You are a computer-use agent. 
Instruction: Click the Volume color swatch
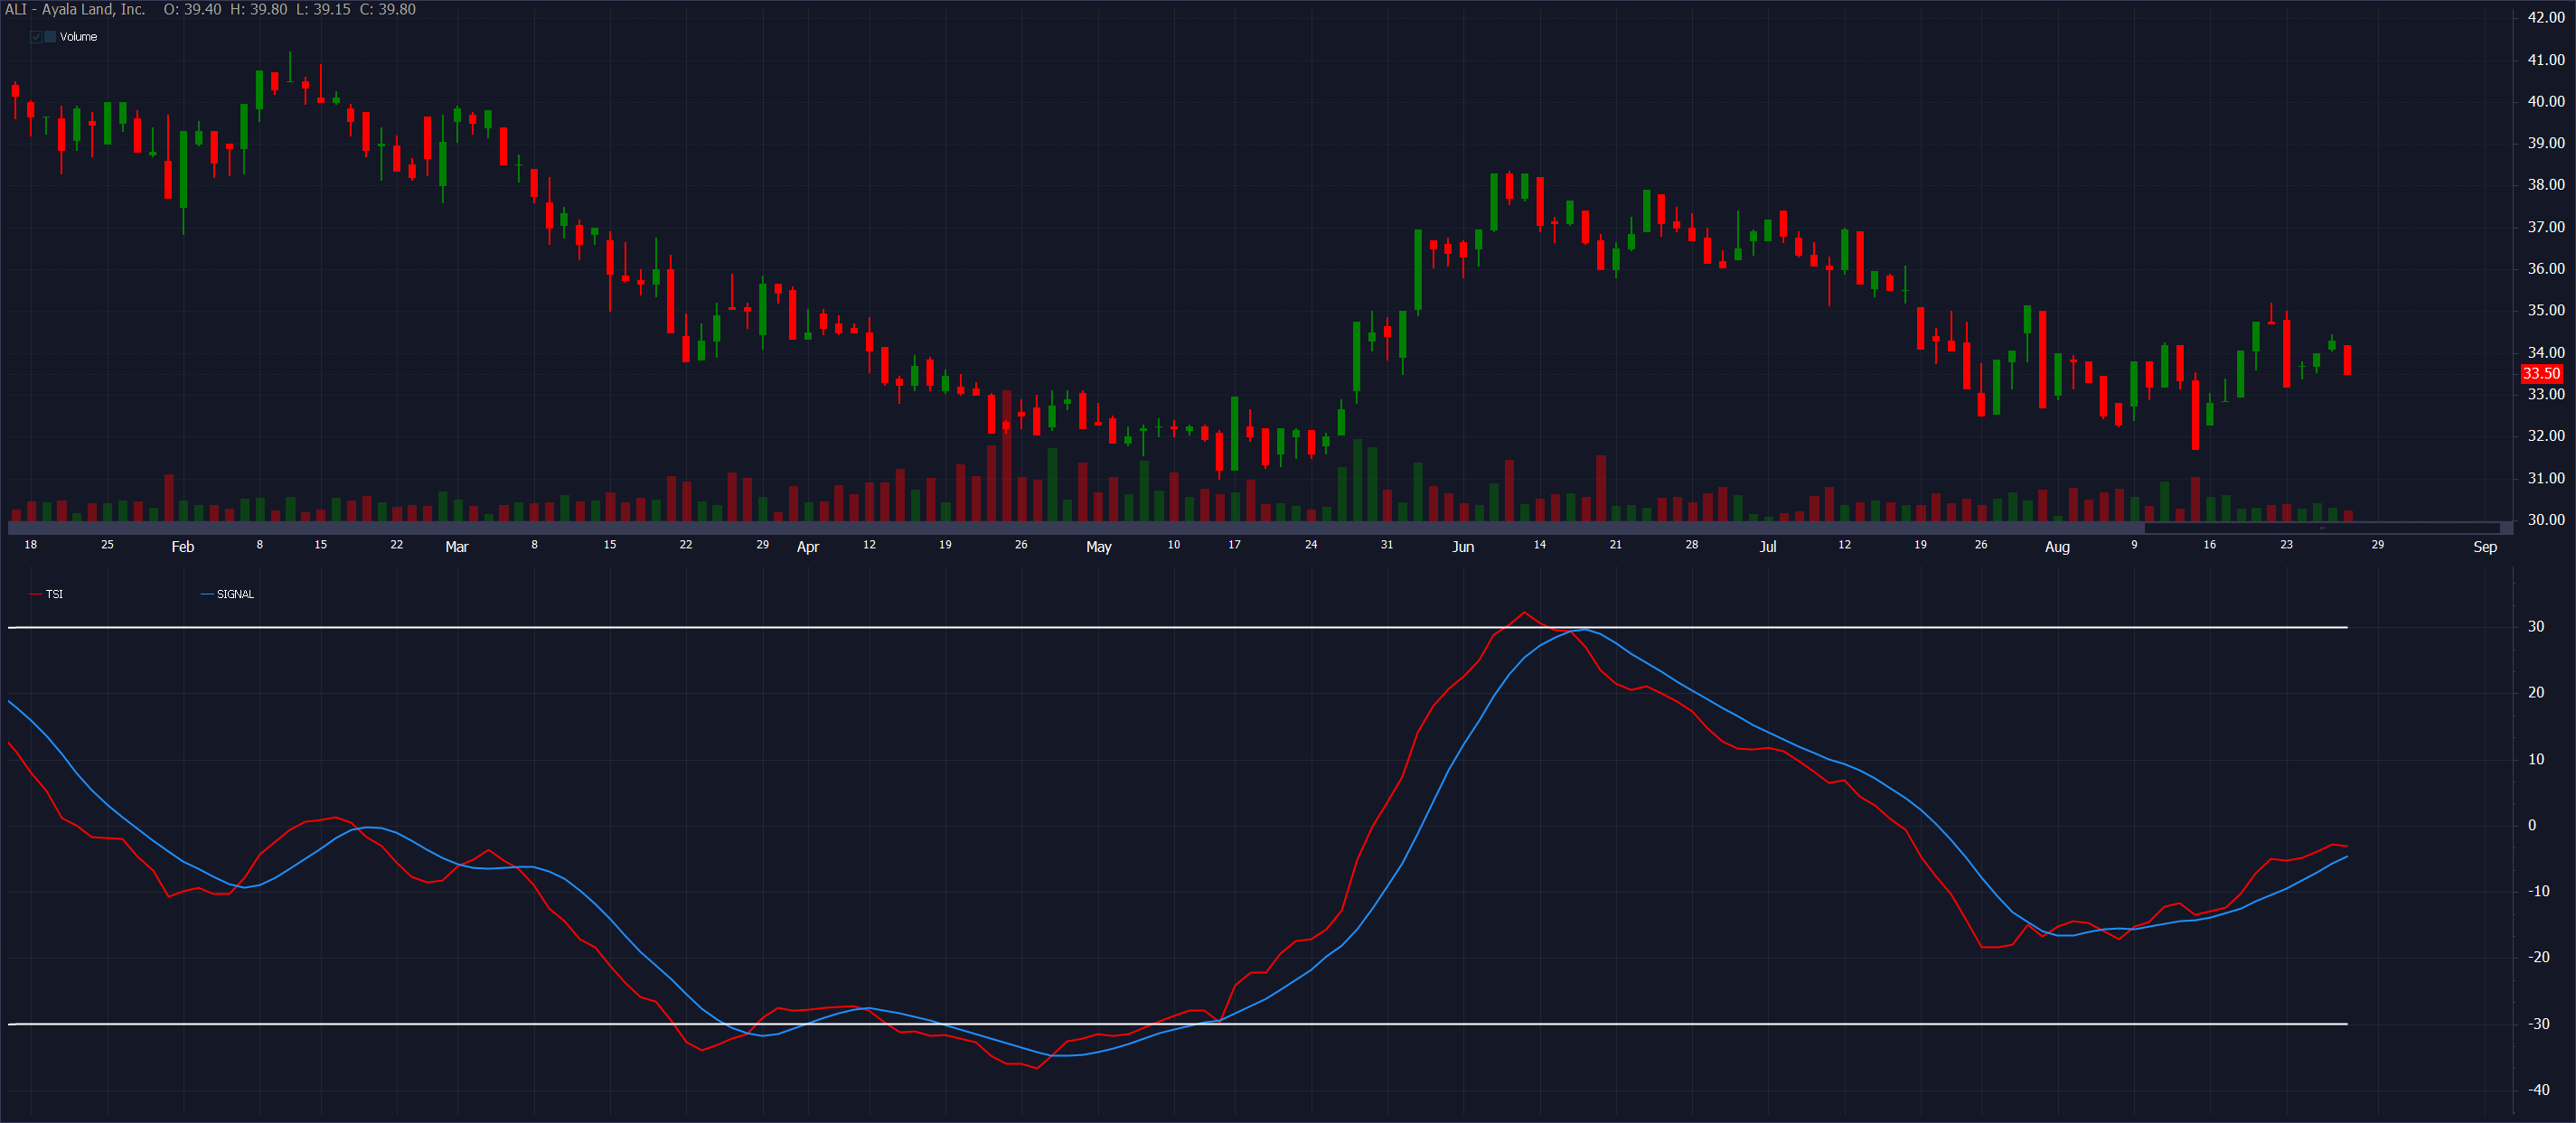50,37
